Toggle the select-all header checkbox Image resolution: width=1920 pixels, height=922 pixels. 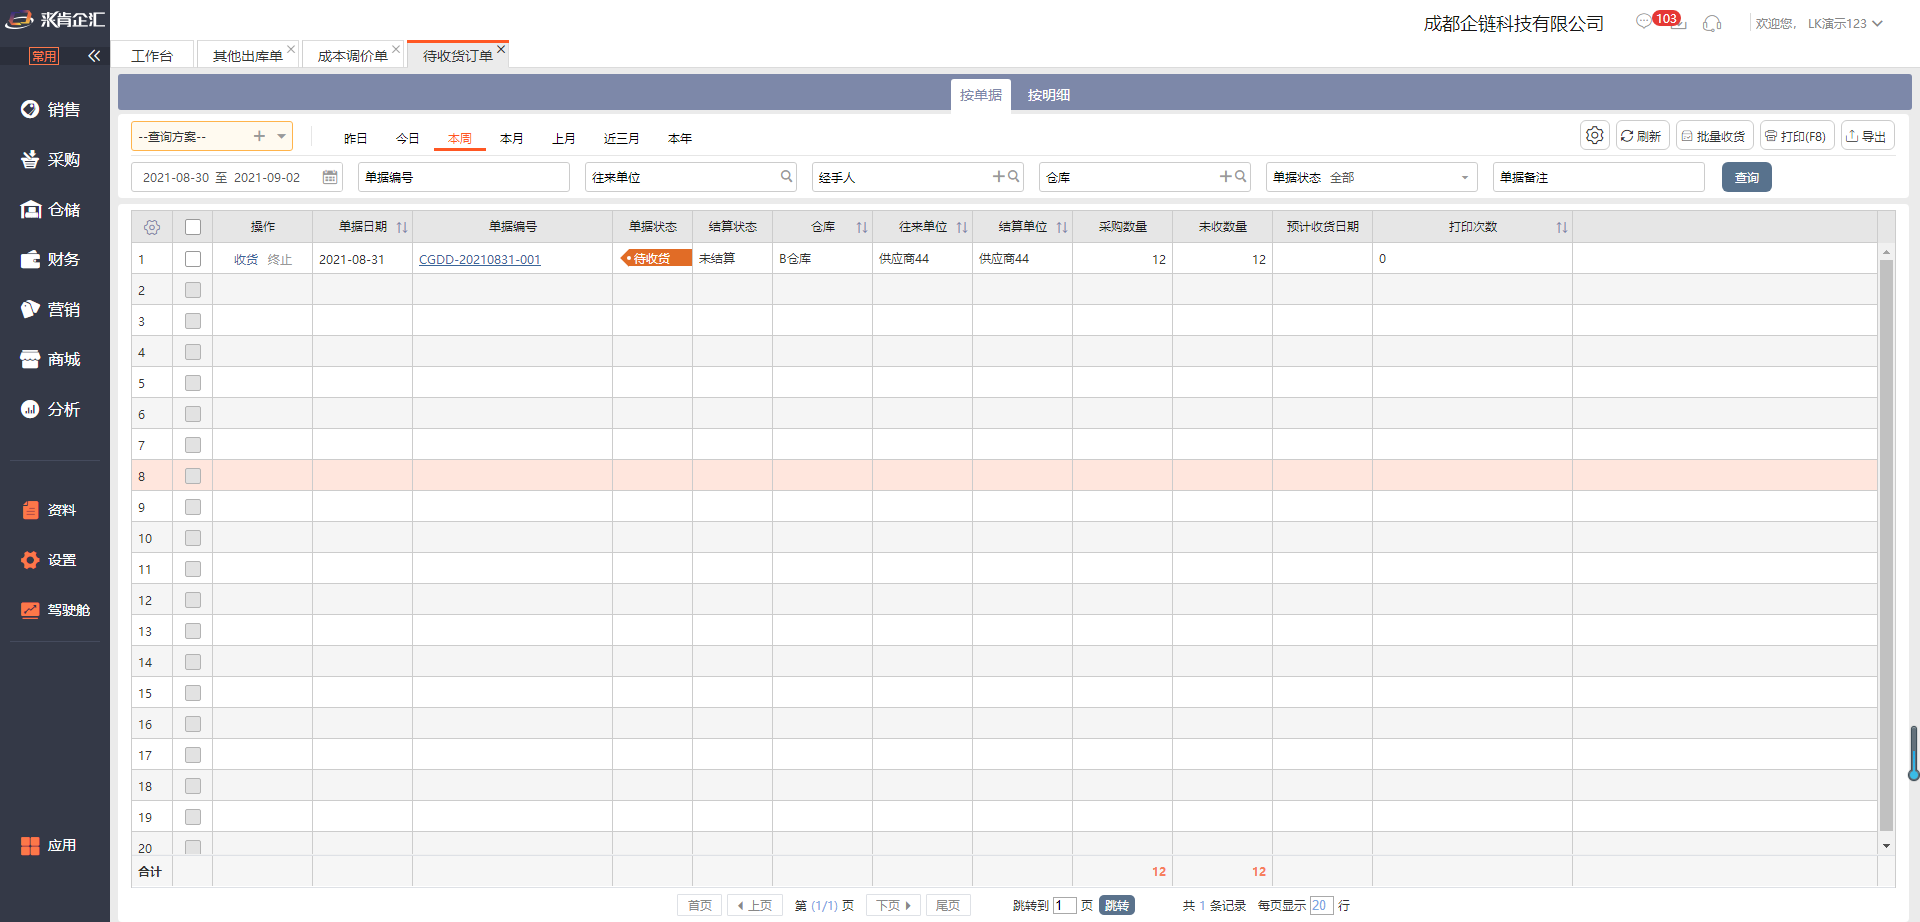click(193, 227)
